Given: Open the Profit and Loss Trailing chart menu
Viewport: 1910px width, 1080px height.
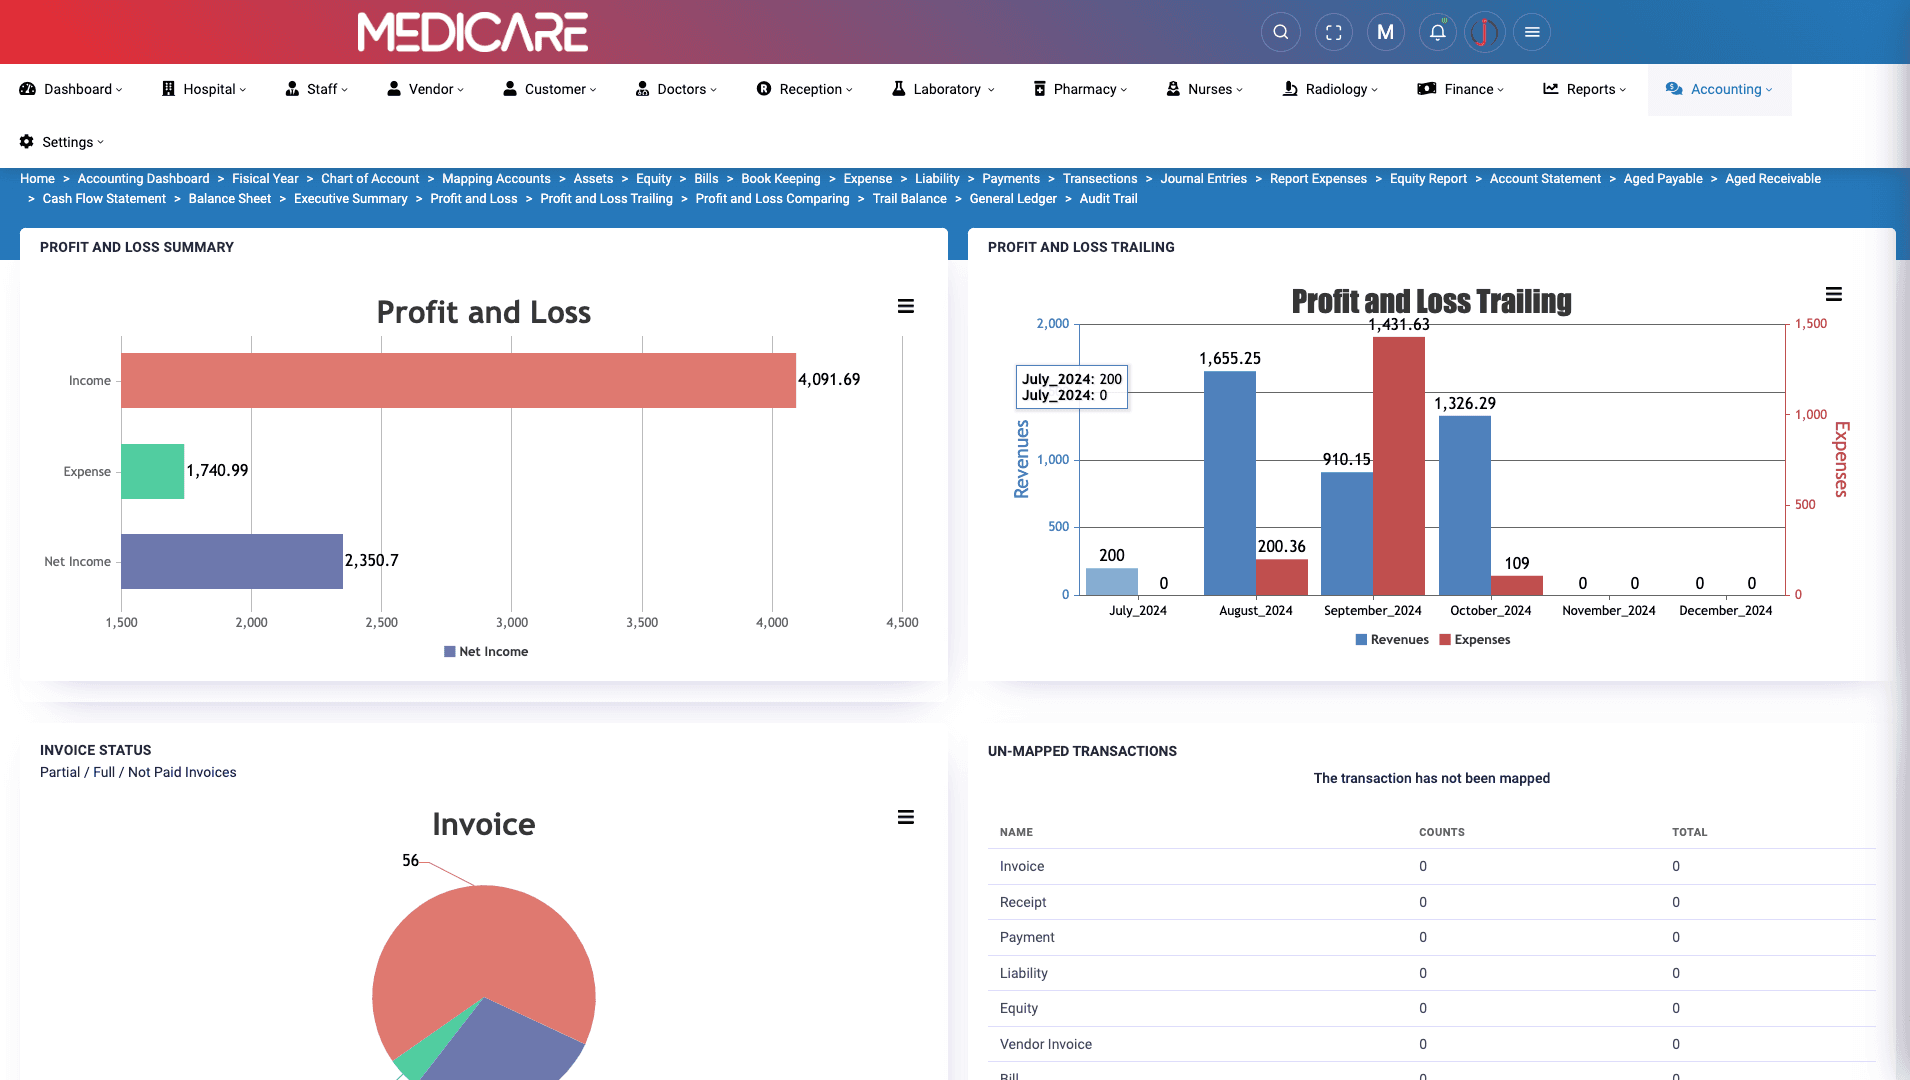Looking at the screenshot, I should pyautogui.click(x=1834, y=294).
